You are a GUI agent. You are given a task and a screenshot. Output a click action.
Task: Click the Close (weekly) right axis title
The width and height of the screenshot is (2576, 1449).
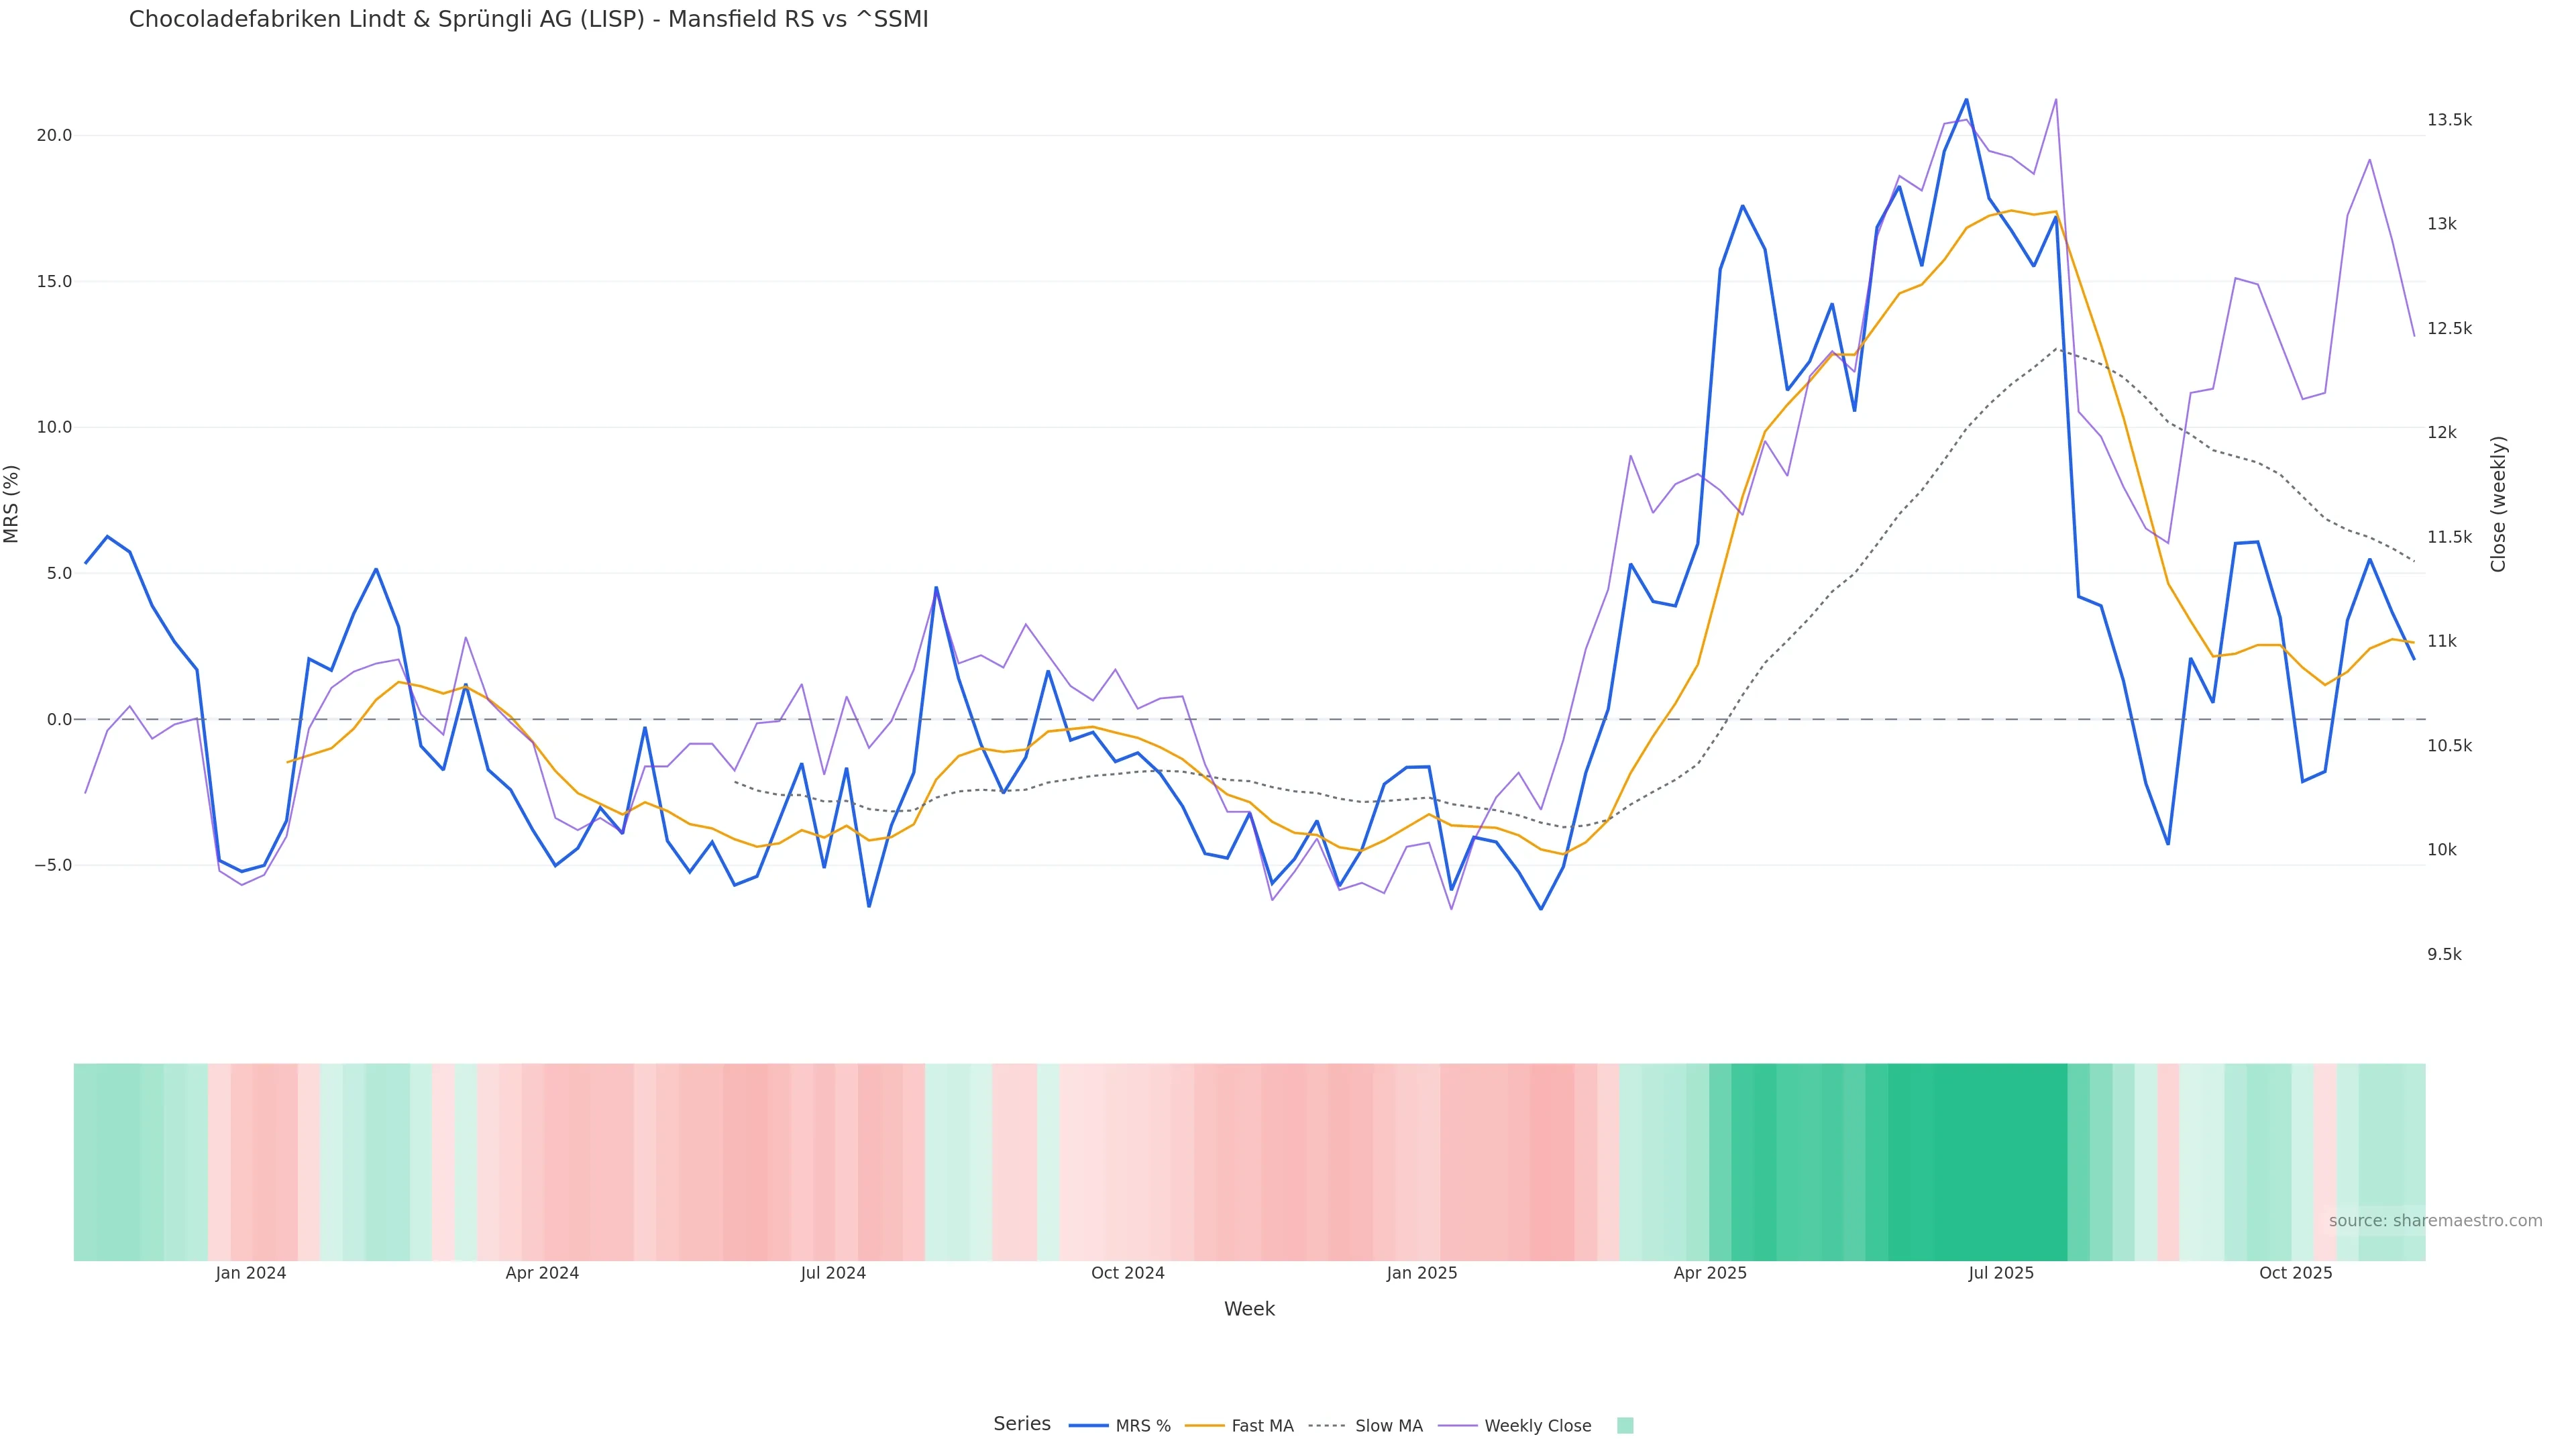2498,504
